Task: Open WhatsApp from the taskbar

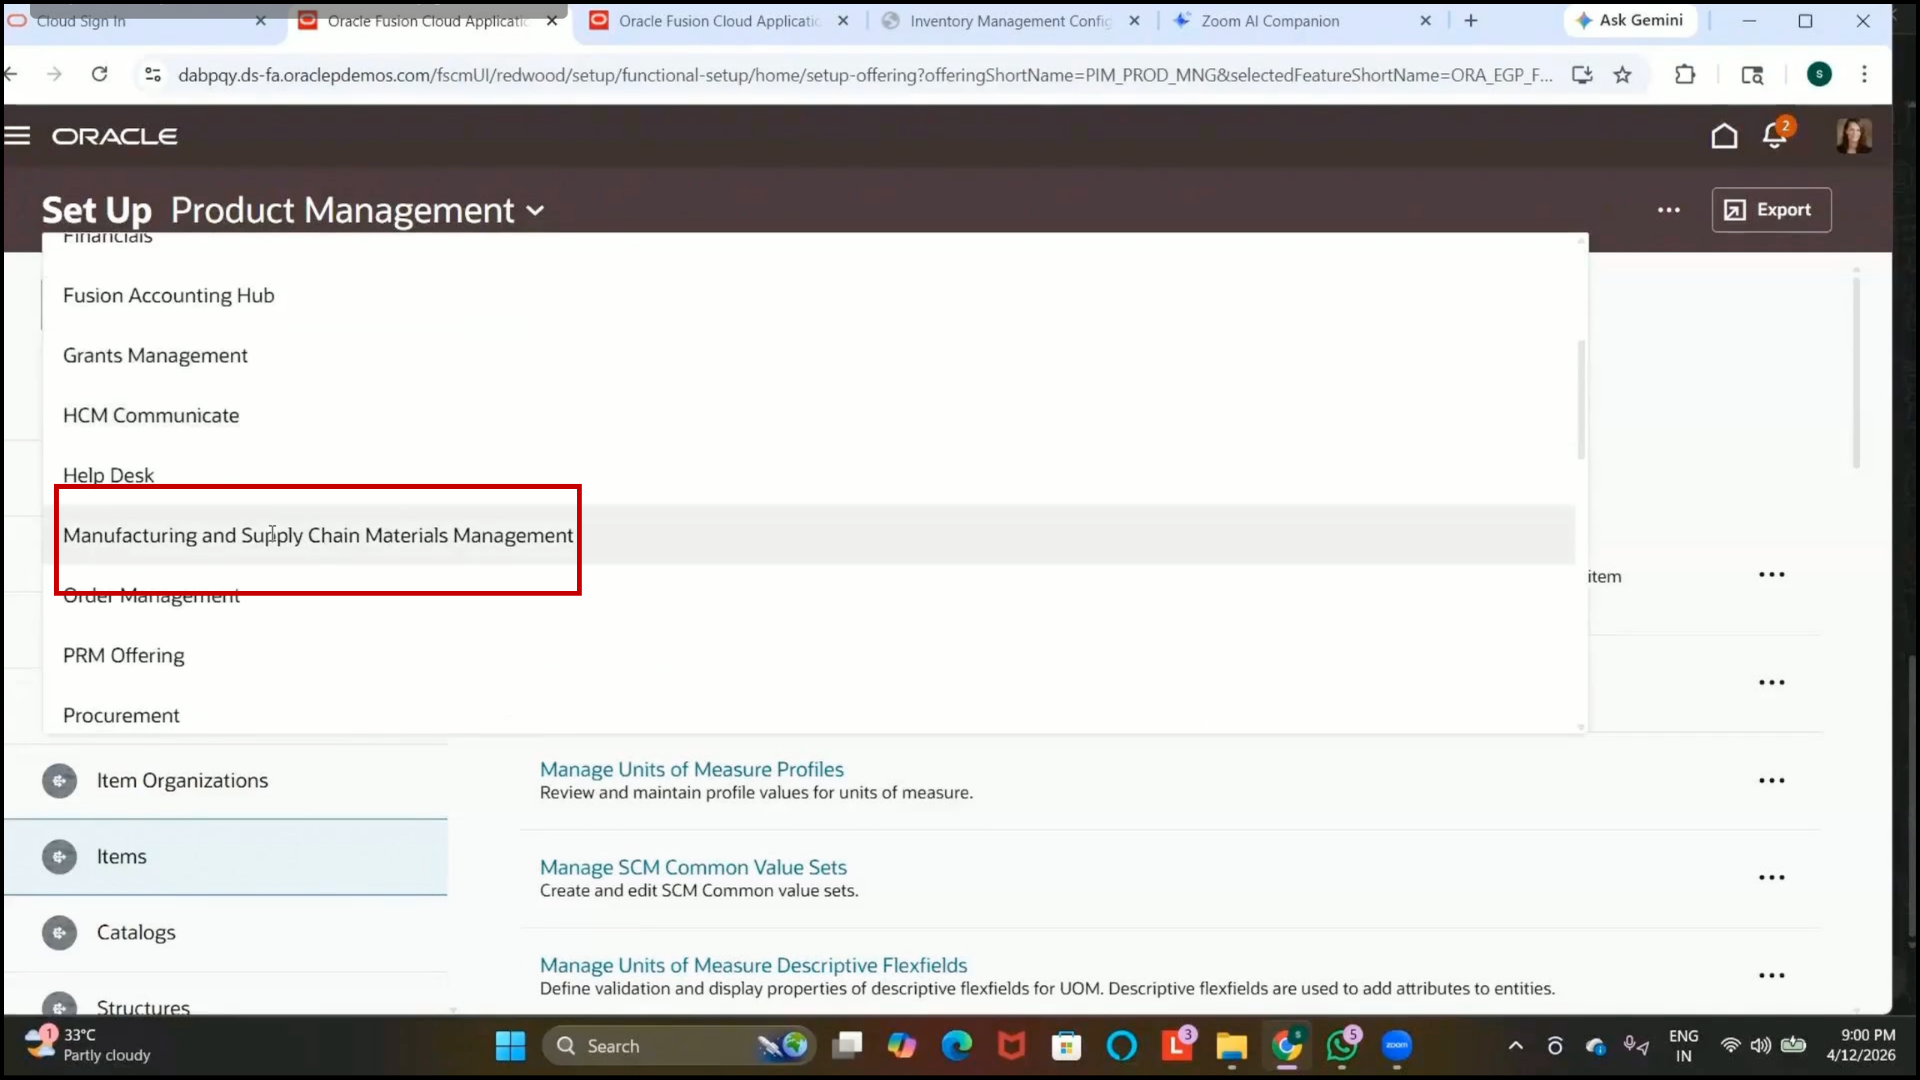Action: [x=1342, y=1046]
